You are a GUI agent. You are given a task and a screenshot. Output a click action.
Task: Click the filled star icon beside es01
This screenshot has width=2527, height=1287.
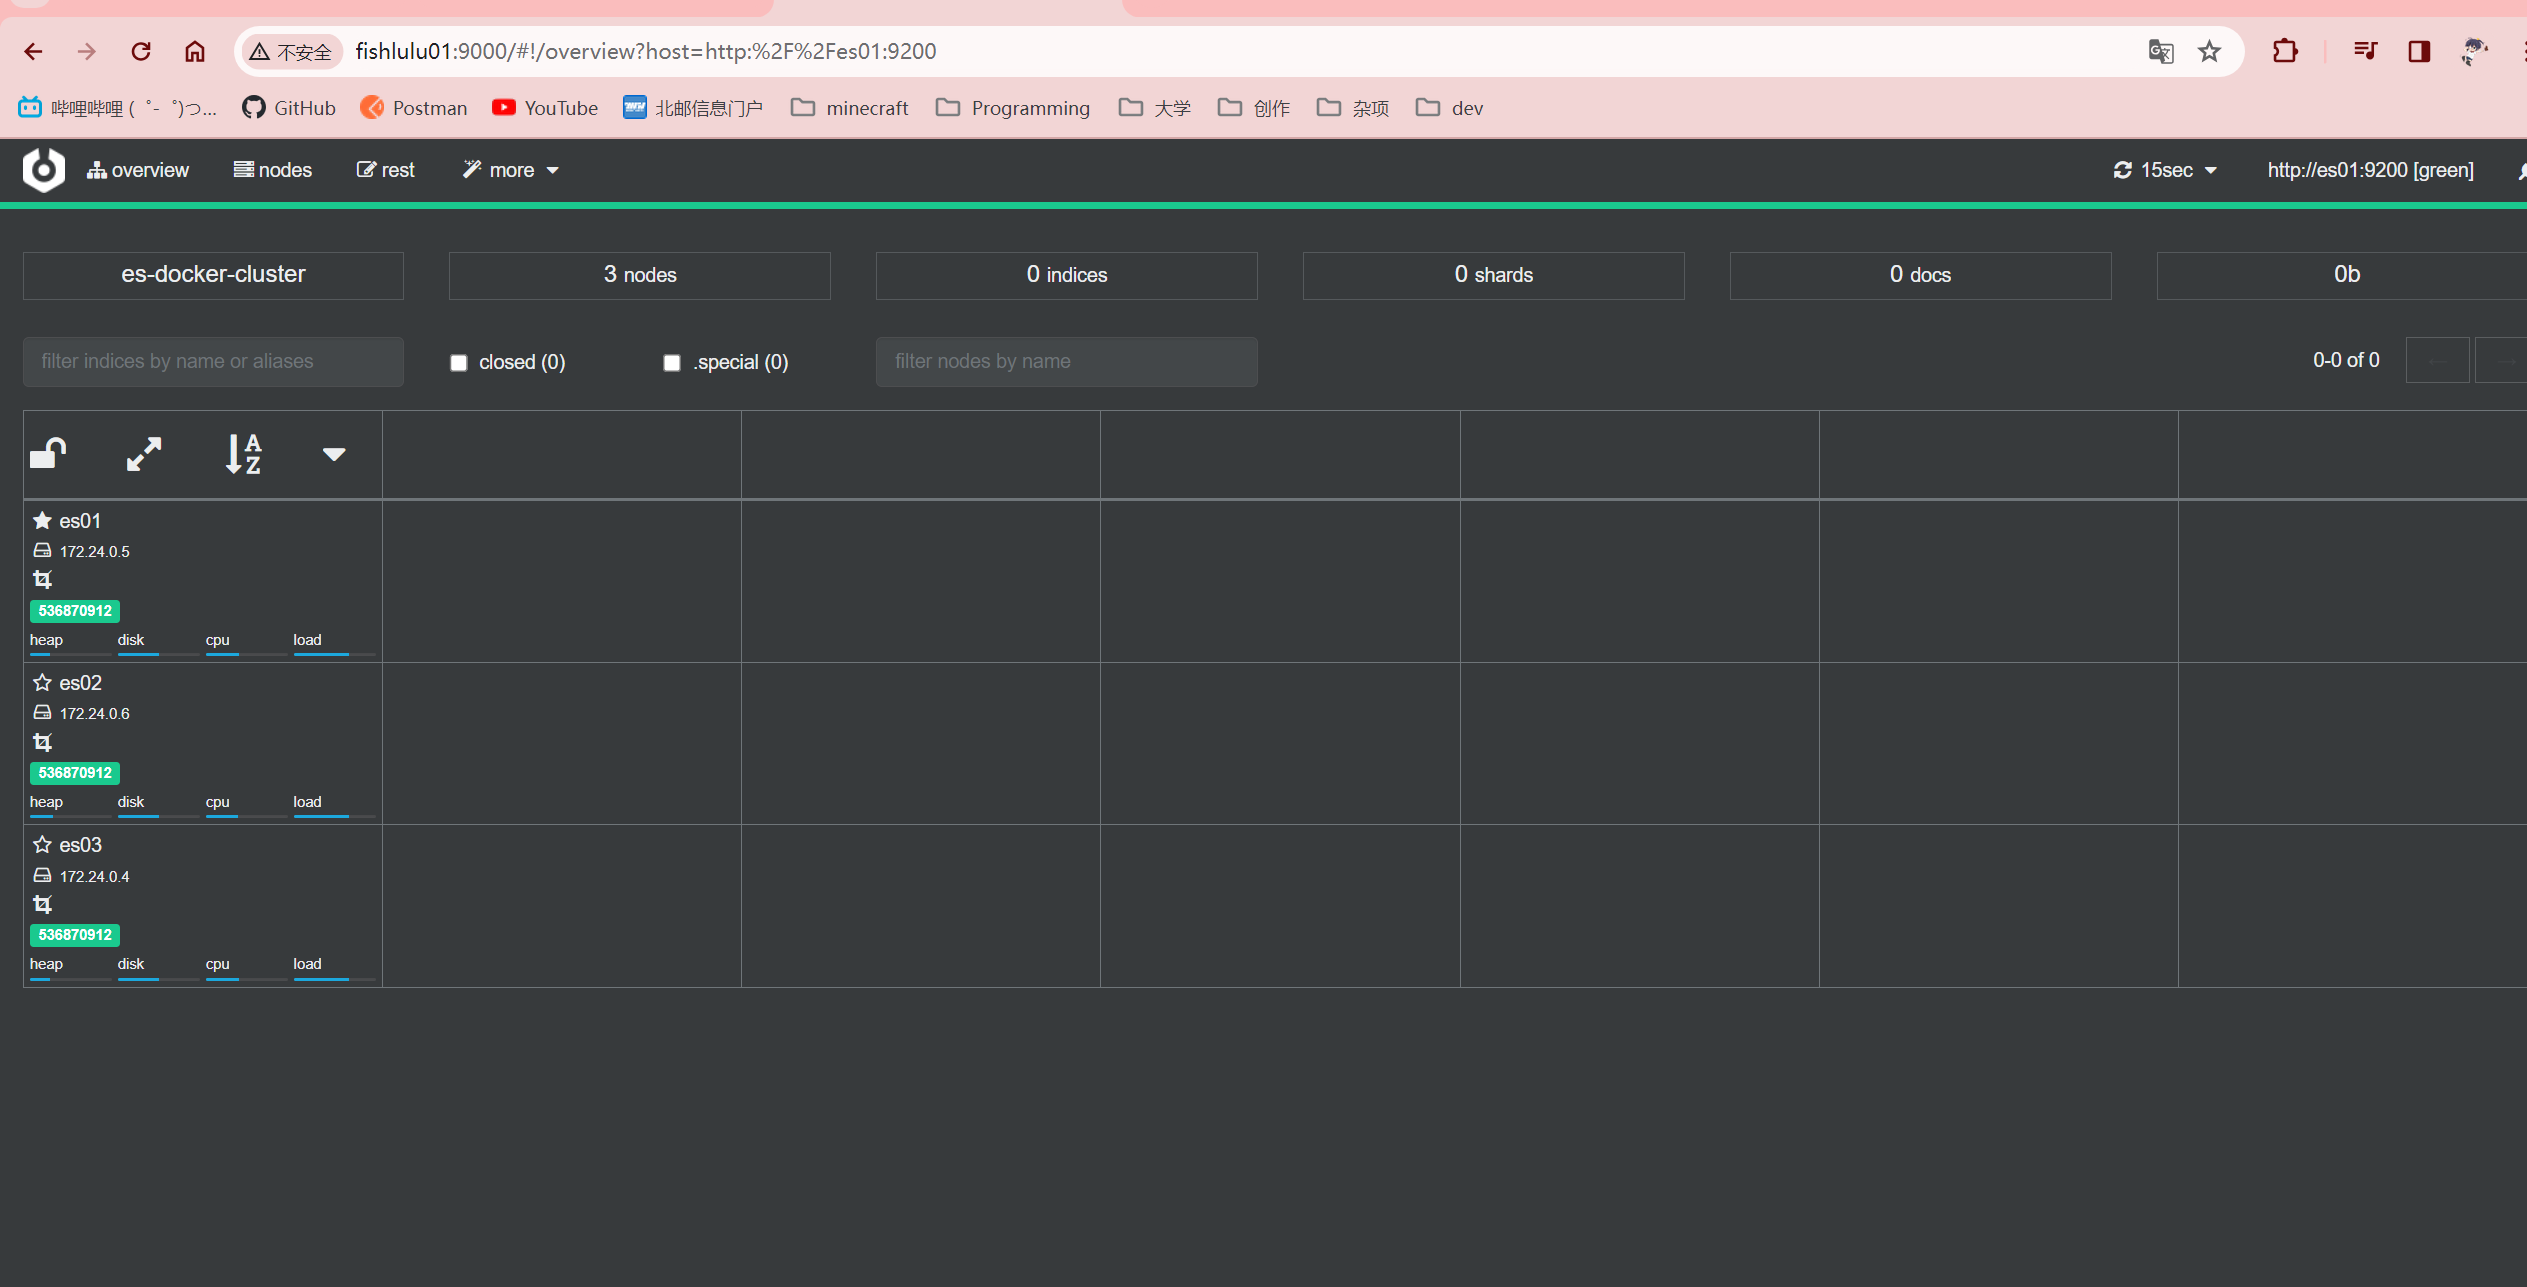point(42,521)
